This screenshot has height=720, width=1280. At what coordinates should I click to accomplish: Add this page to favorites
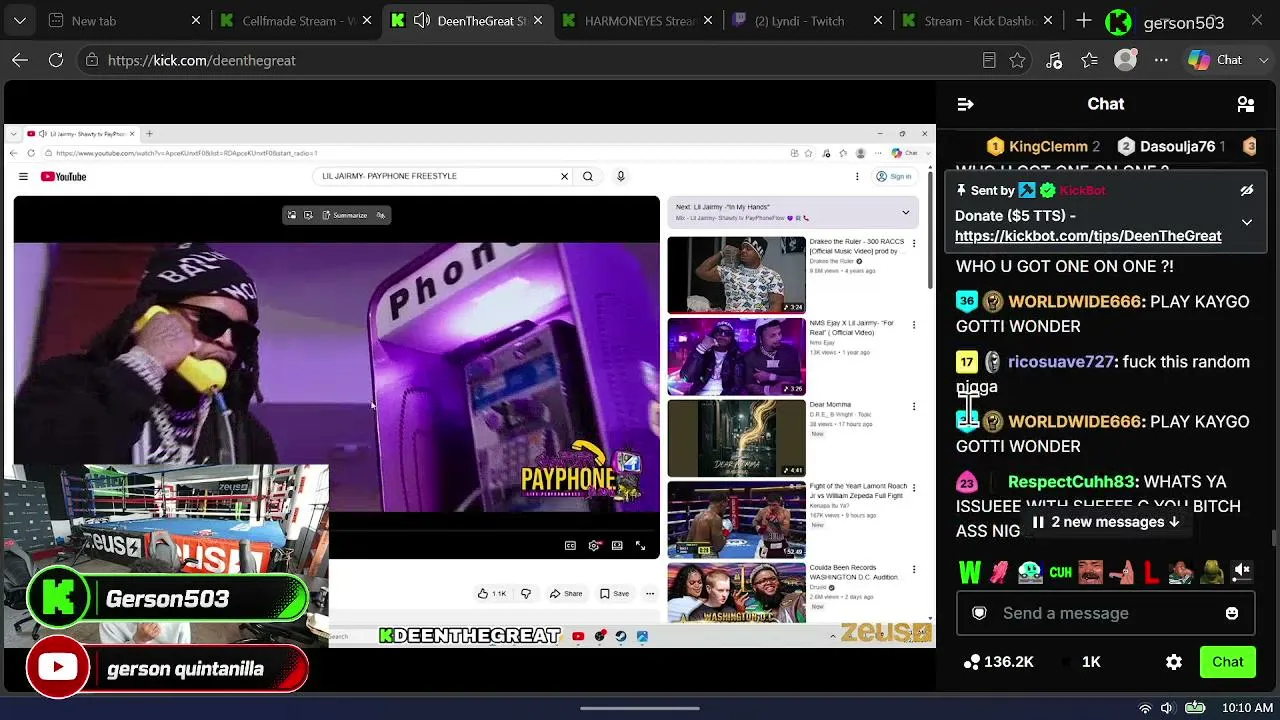coord(1017,60)
